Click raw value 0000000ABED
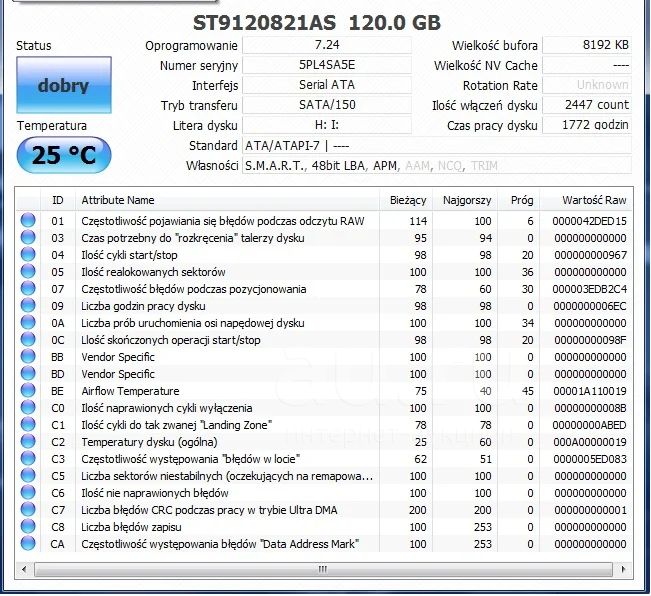 589,425
